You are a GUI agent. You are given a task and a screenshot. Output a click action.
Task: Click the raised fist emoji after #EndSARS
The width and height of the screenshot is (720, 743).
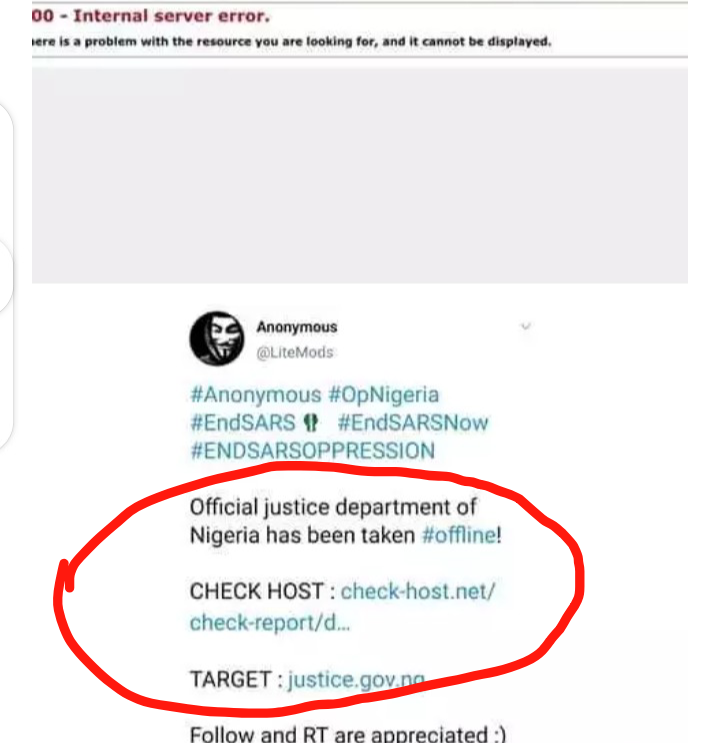310,422
